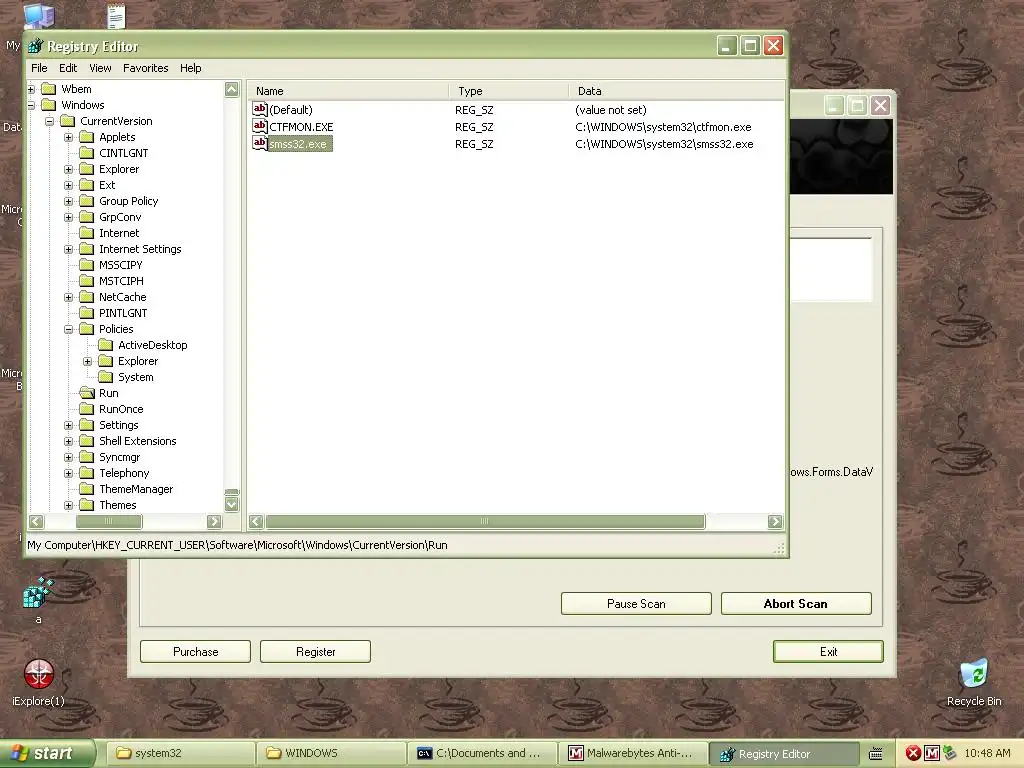This screenshot has width=1024, height=768.
Task: Click the smss32.exe data path text
Action: click(664, 144)
